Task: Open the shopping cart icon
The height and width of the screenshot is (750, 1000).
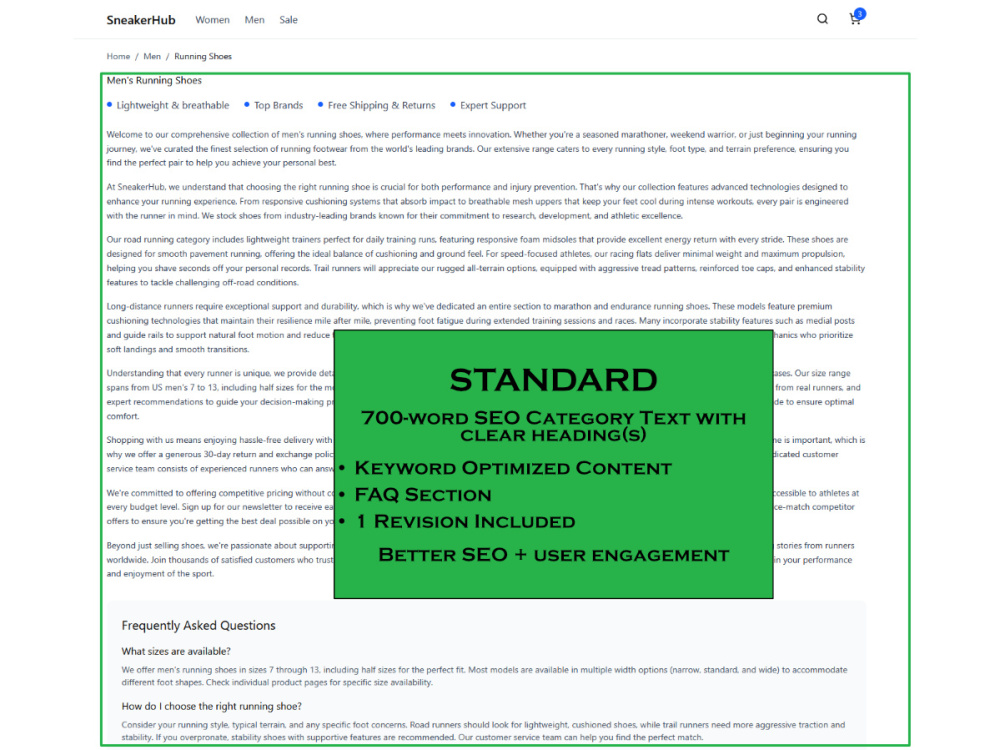Action: click(x=855, y=20)
